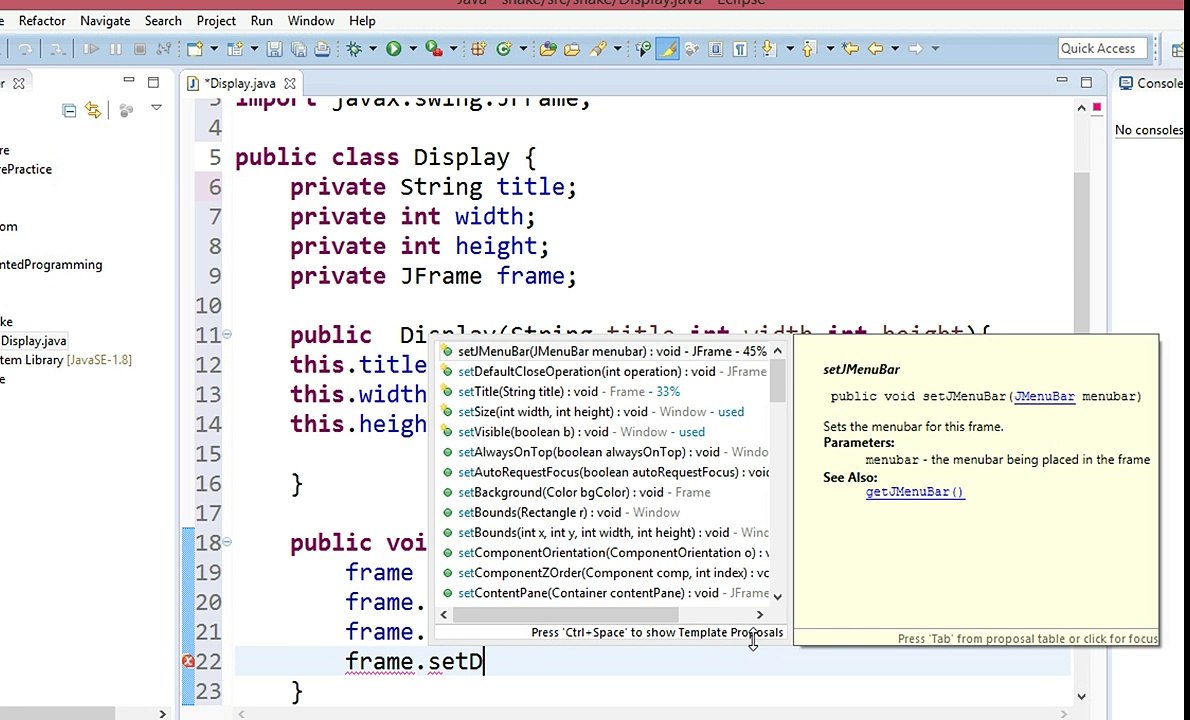Screen dimensions: 1190x720
Task: Toggle Link with Editor in Package Explorer
Action: click(93, 110)
